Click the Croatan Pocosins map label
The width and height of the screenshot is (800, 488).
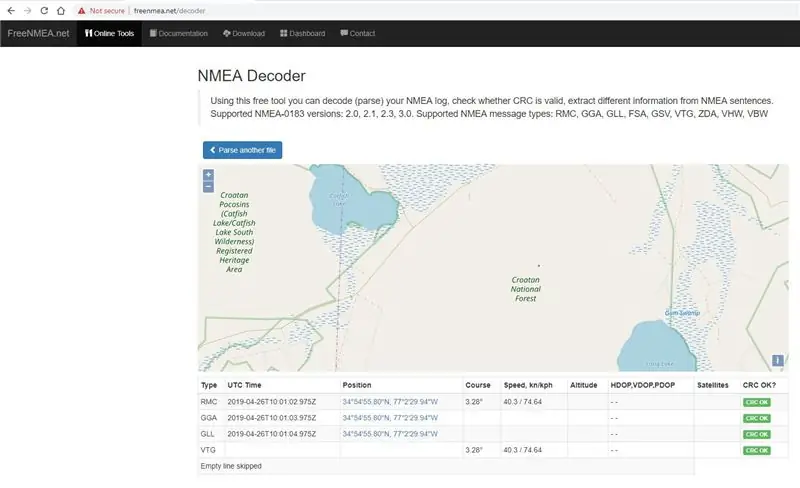(x=234, y=232)
